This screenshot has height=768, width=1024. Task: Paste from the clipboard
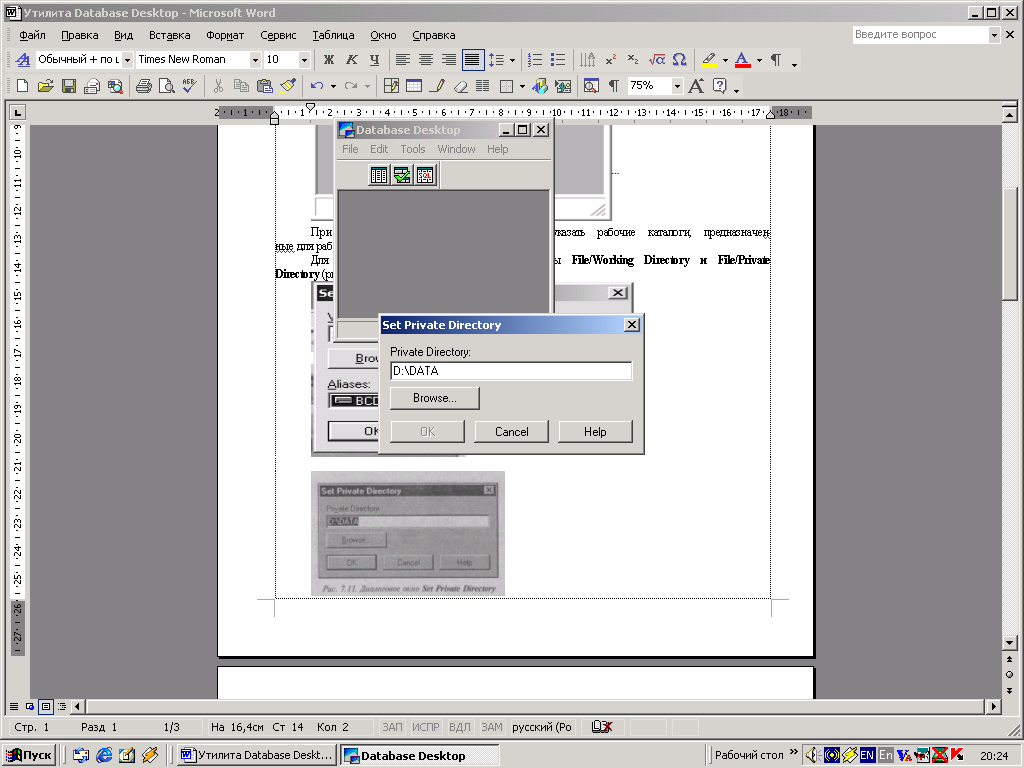pos(264,86)
